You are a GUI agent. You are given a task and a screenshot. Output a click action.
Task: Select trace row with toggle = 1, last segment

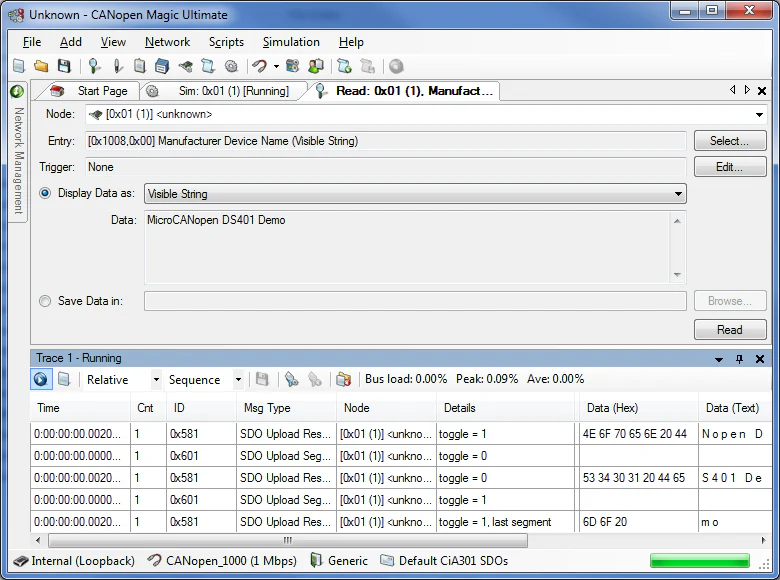pyautogui.click(x=401, y=522)
